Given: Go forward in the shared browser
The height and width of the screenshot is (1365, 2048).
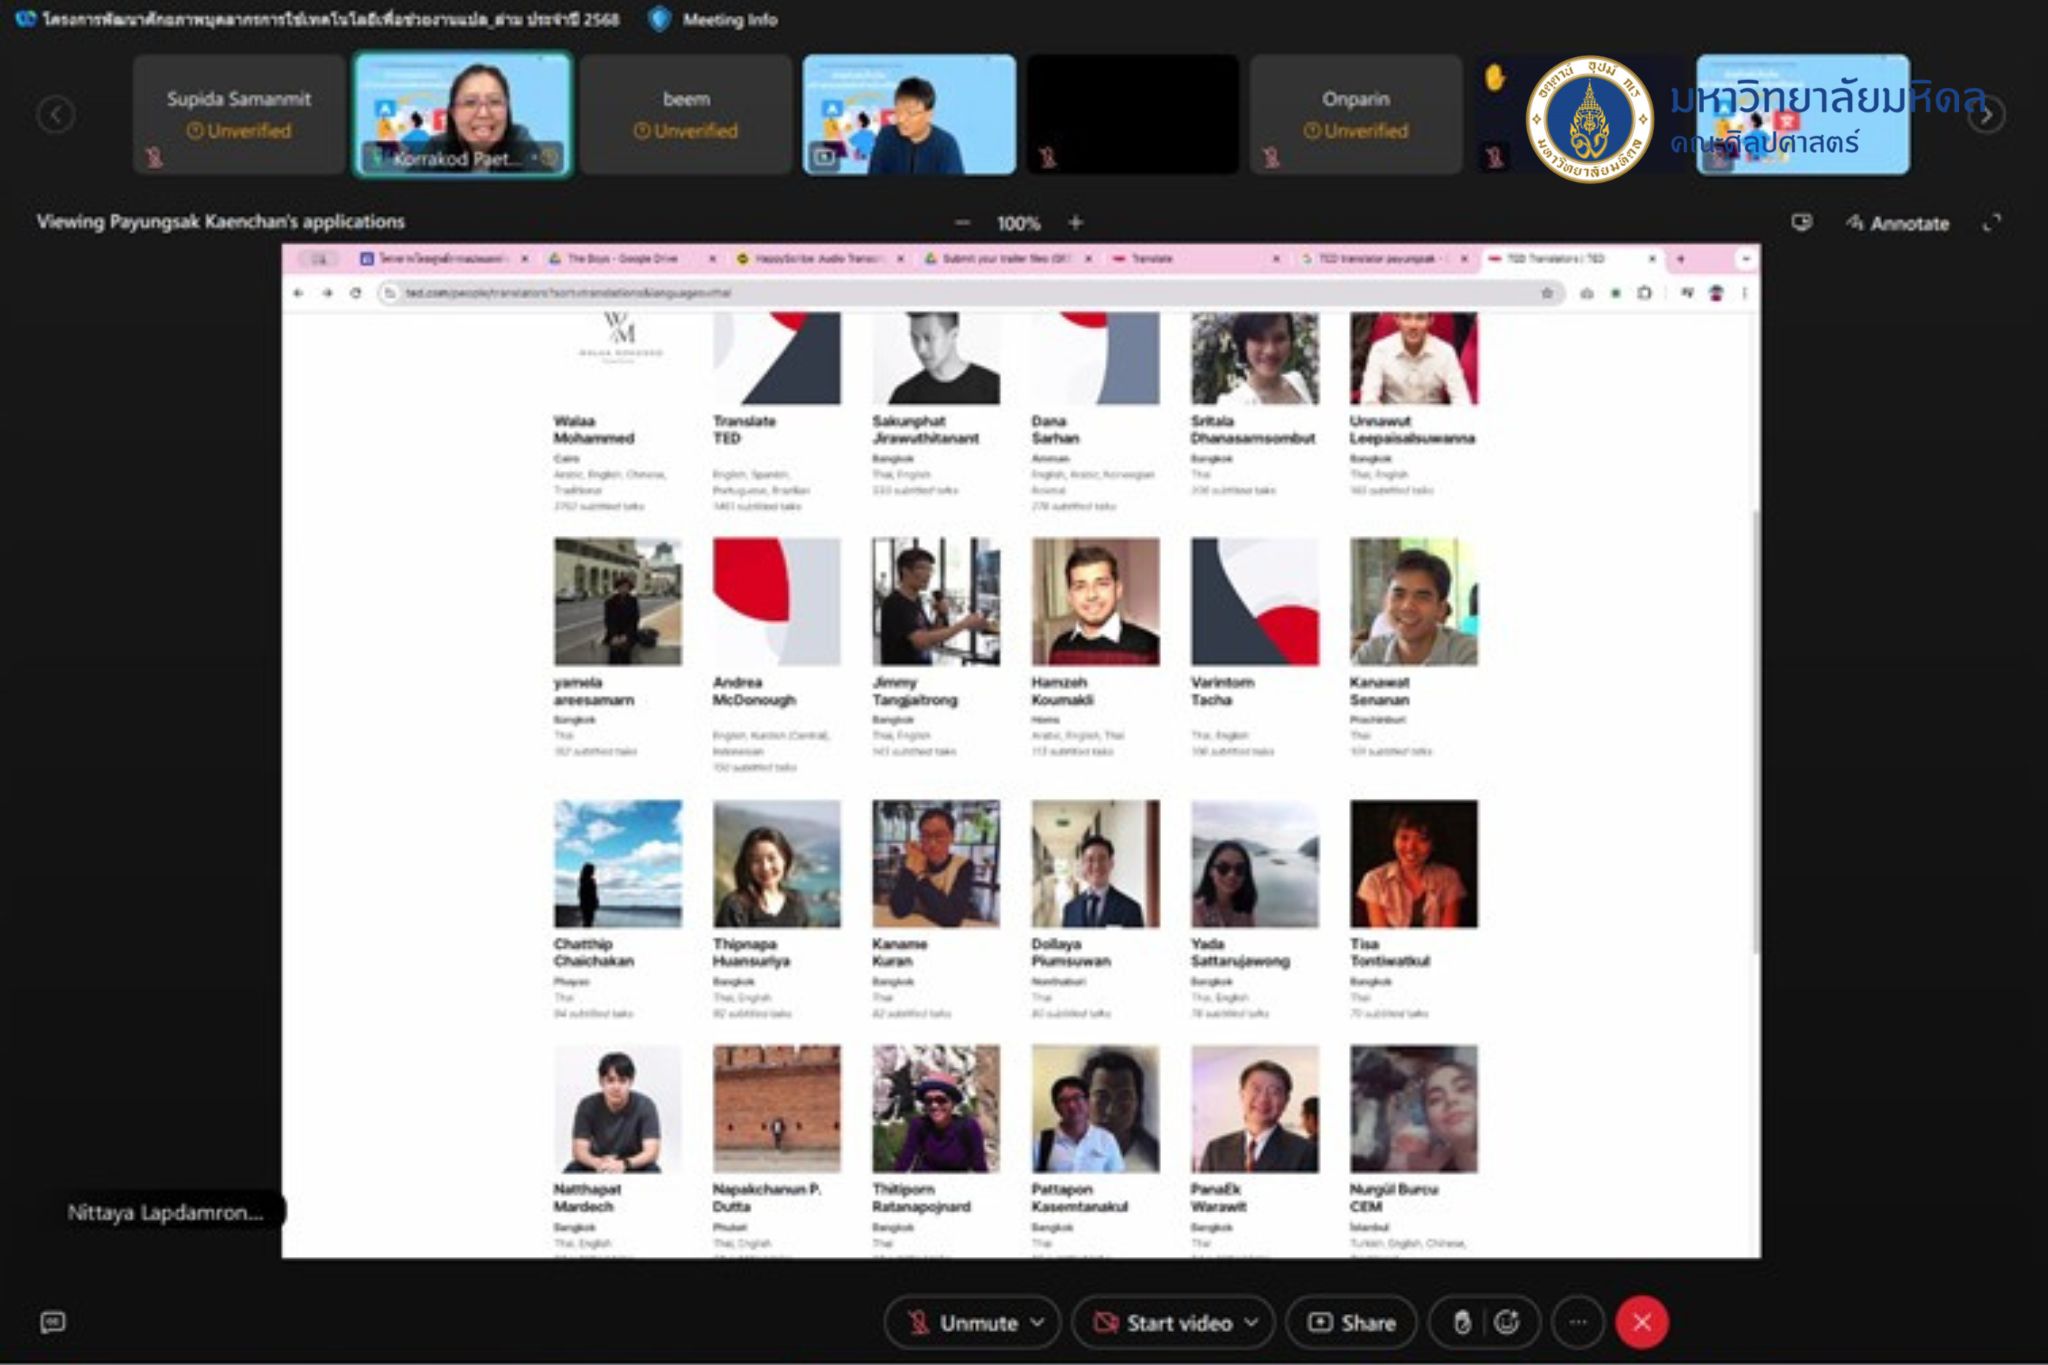Looking at the screenshot, I should pyautogui.click(x=327, y=293).
